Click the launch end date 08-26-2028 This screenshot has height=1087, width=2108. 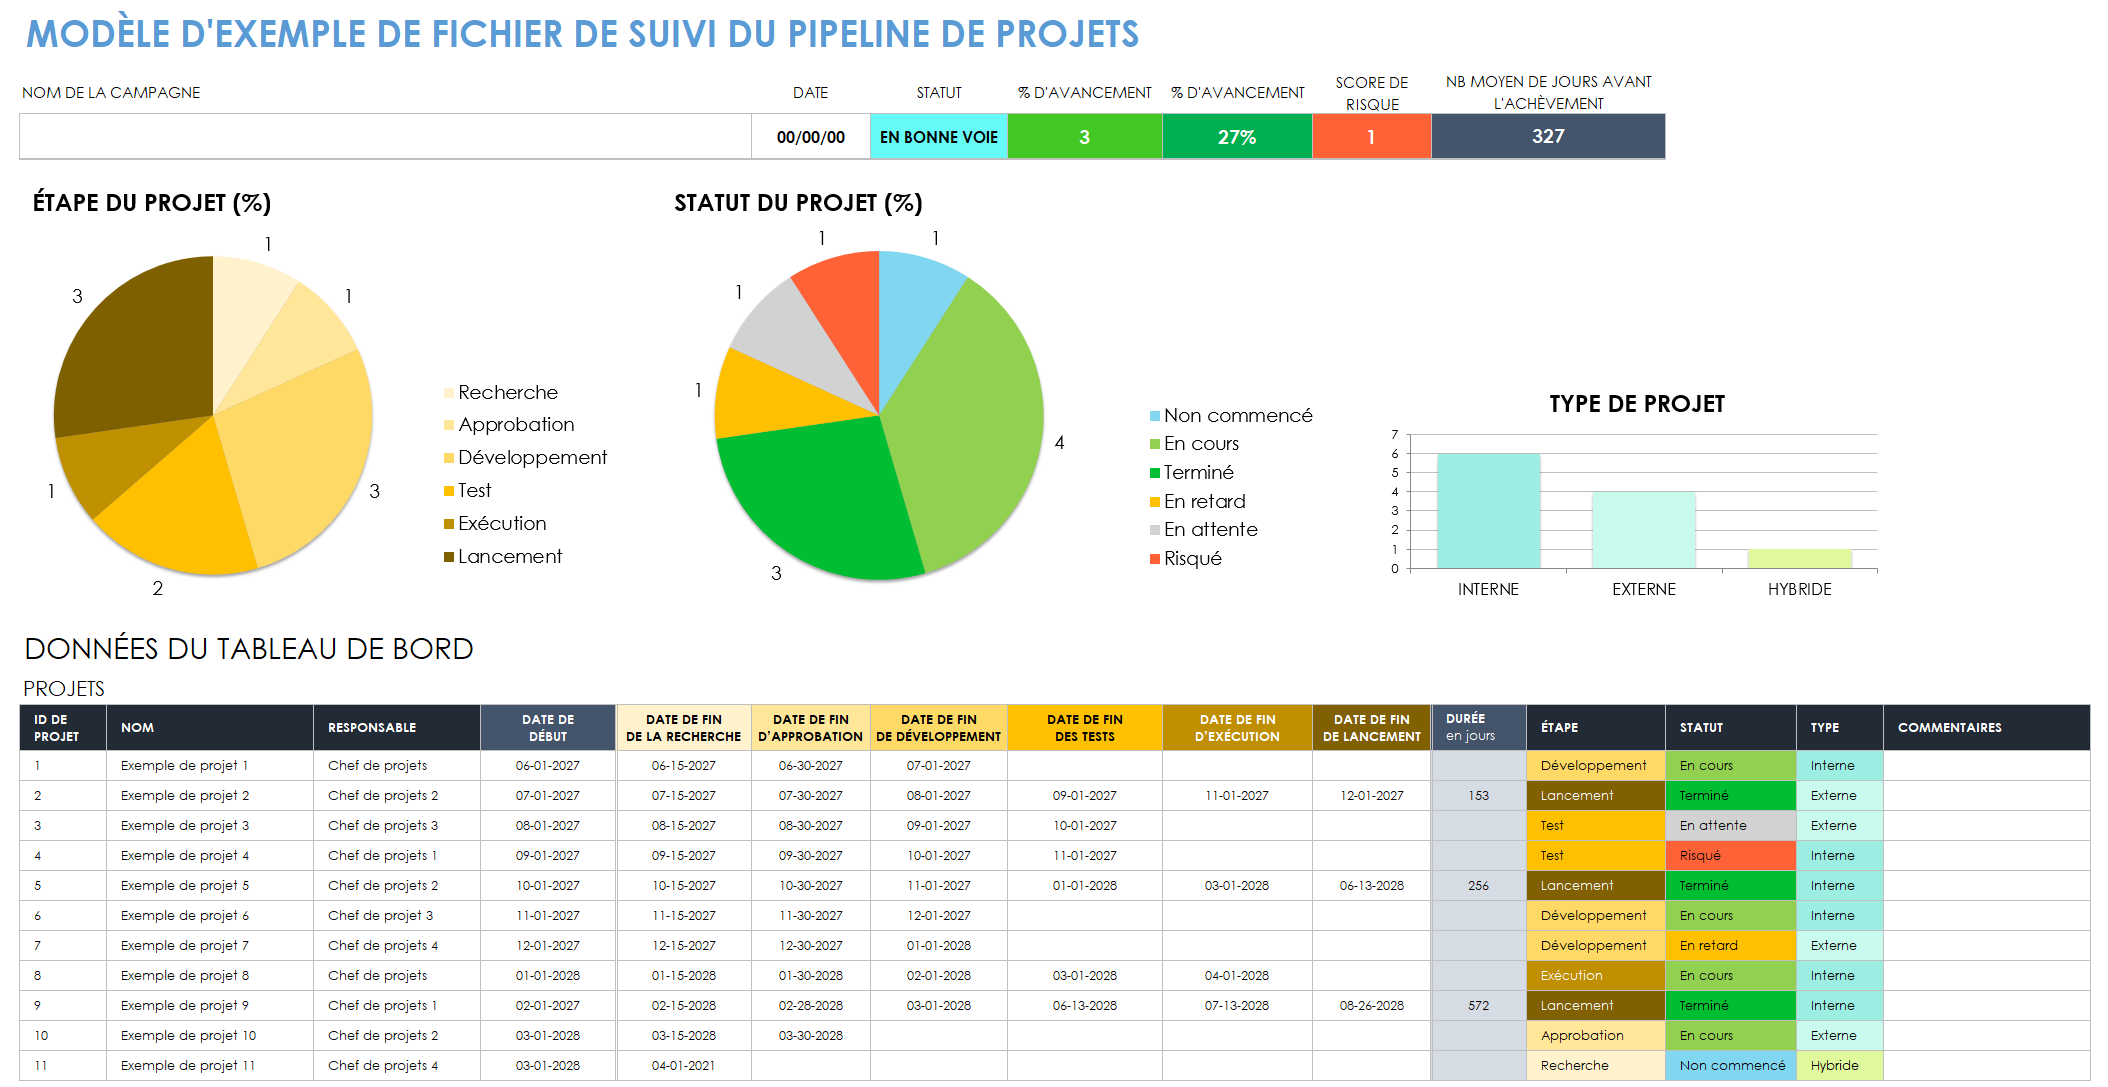pos(1372,1005)
